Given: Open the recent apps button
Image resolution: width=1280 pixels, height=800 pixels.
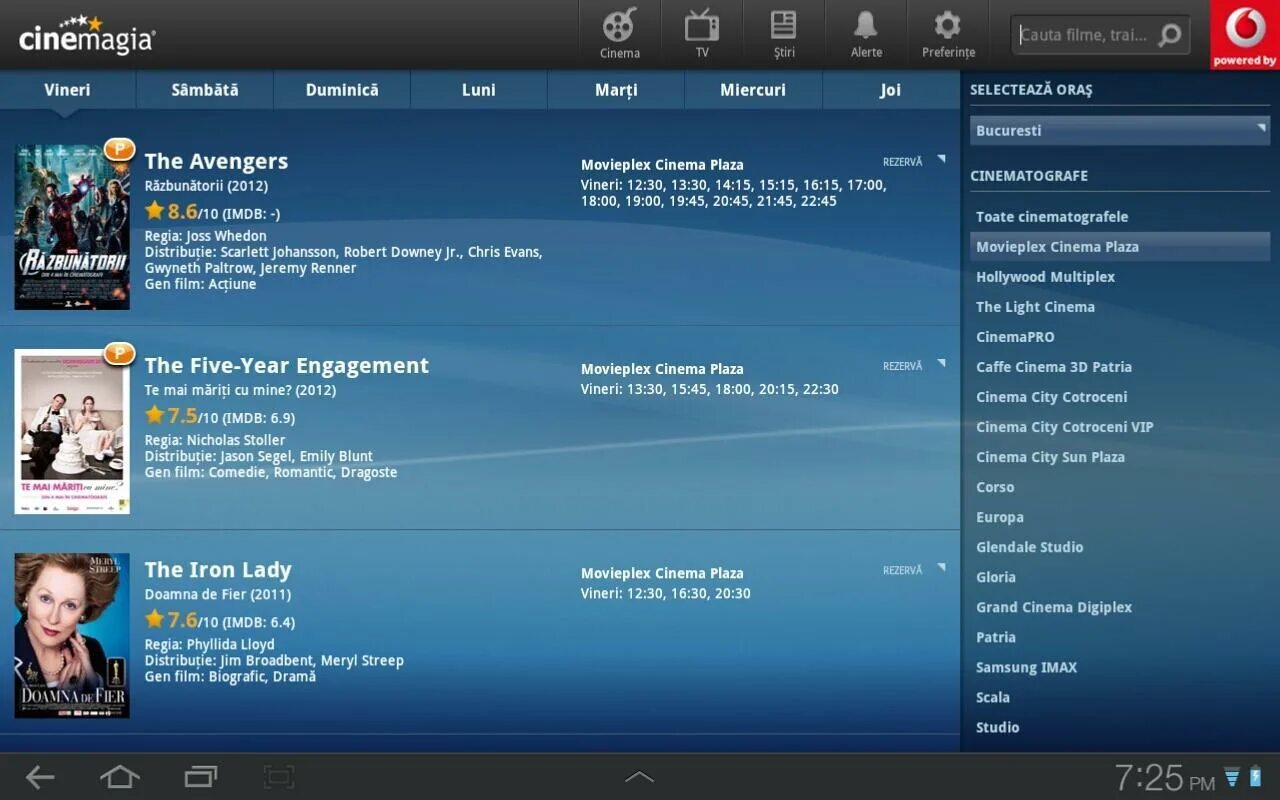Looking at the screenshot, I should pyautogui.click(x=200, y=777).
